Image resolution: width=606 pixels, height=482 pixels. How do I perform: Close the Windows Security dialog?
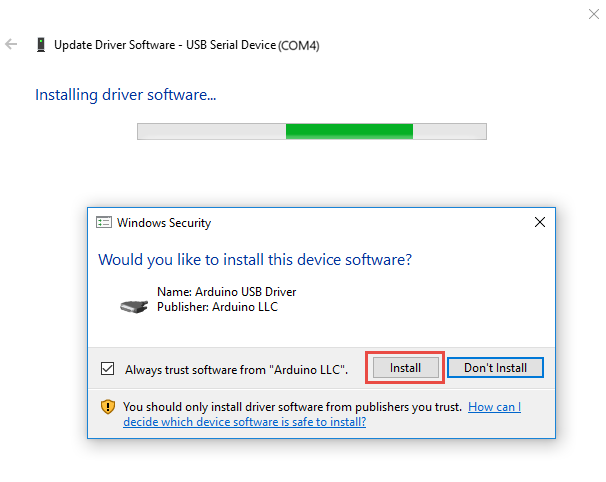pos(540,223)
